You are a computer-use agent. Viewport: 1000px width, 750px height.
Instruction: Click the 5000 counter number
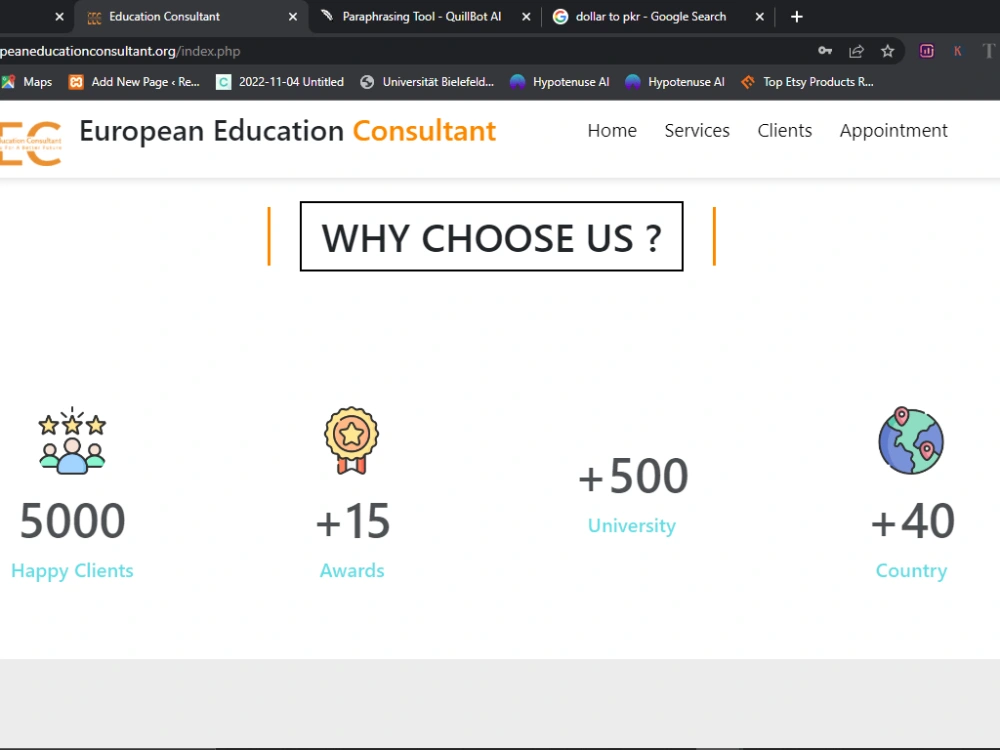pyautogui.click(x=72, y=520)
